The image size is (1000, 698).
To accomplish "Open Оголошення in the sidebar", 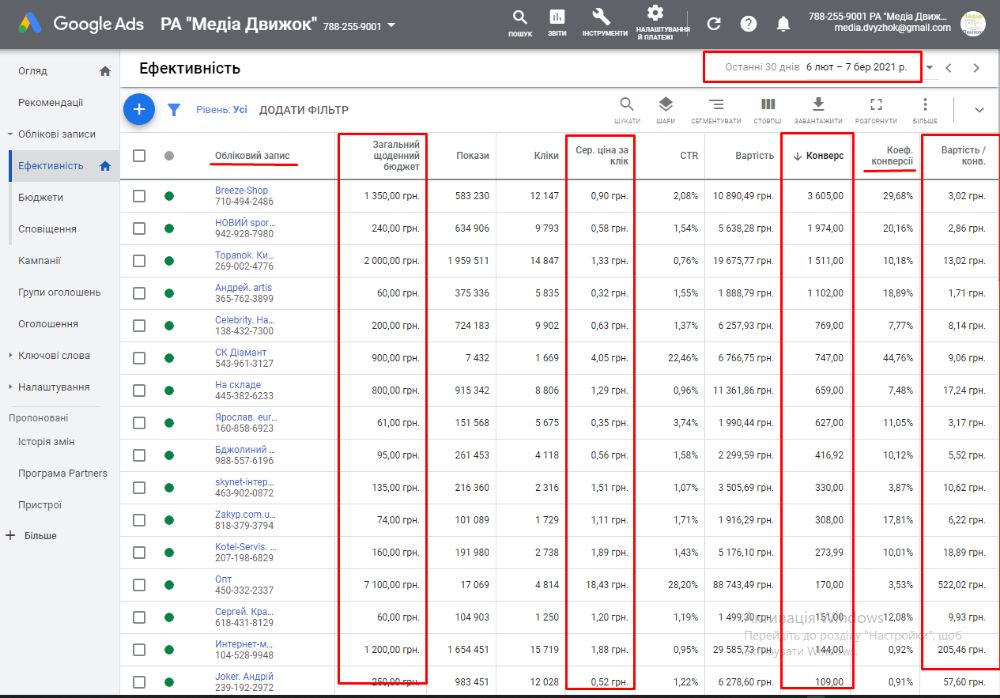I will [x=48, y=324].
